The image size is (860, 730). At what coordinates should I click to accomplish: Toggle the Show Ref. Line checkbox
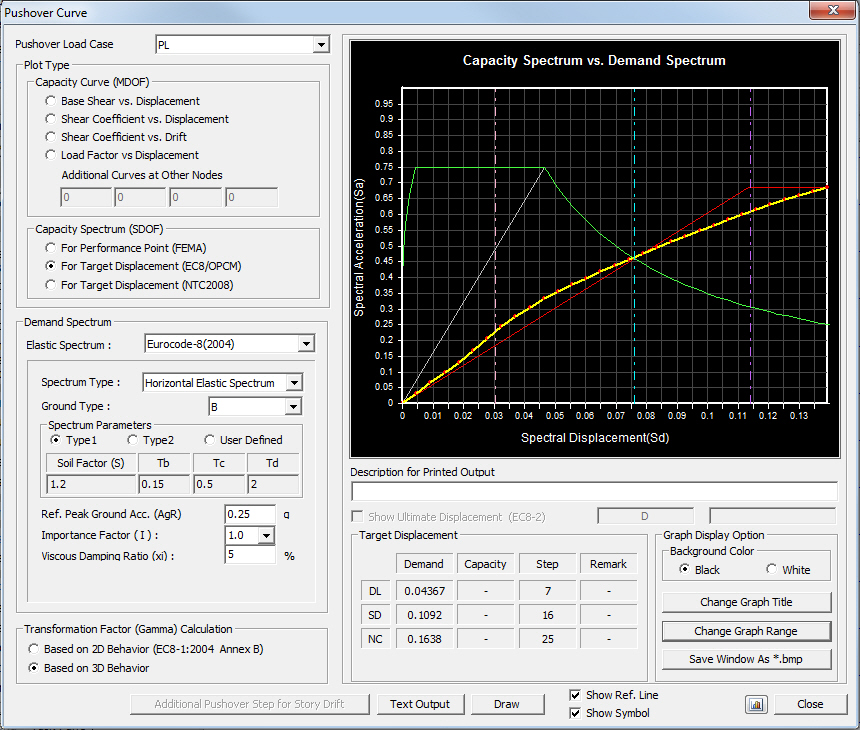click(x=575, y=695)
